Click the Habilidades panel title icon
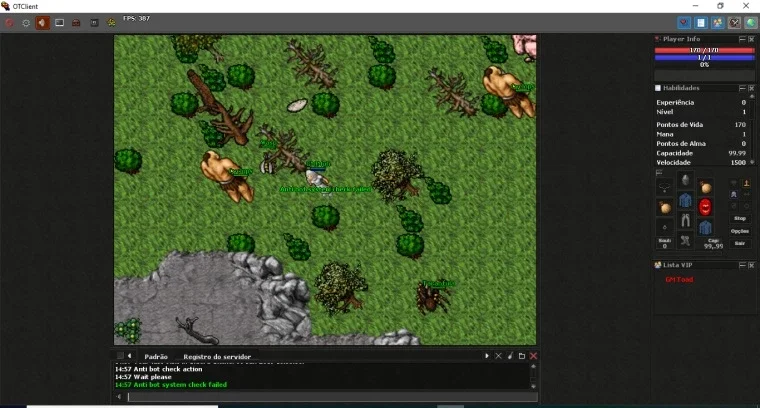The height and width of the screenshot is (408, 760). click(658, 88)
